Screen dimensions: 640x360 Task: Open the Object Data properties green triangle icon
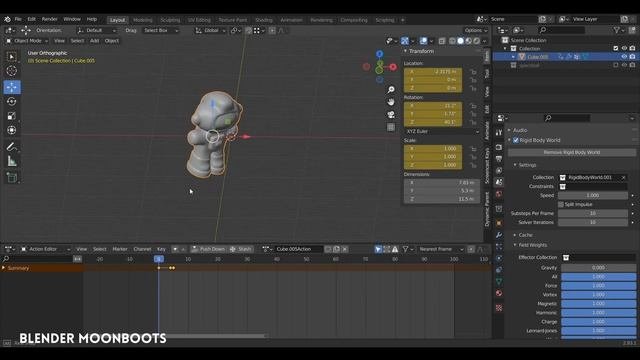[499, 281]
